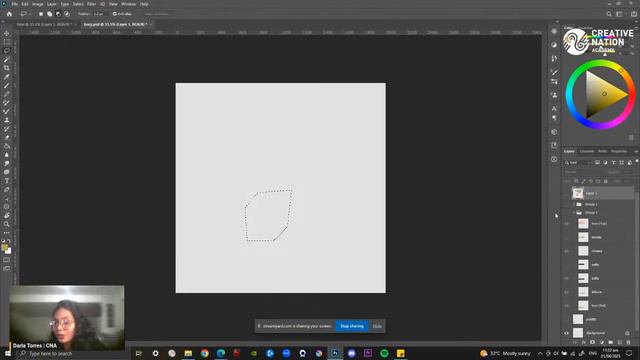Click the Stop sharing button
The height and width of the screenshot is (360, 640).
352,326
